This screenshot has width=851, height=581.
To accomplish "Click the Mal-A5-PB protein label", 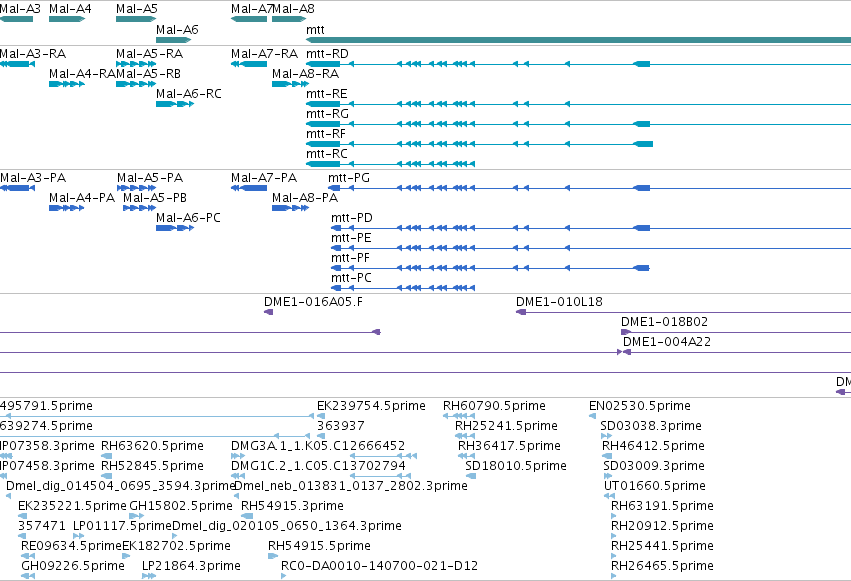I will (x=155, y=198).
